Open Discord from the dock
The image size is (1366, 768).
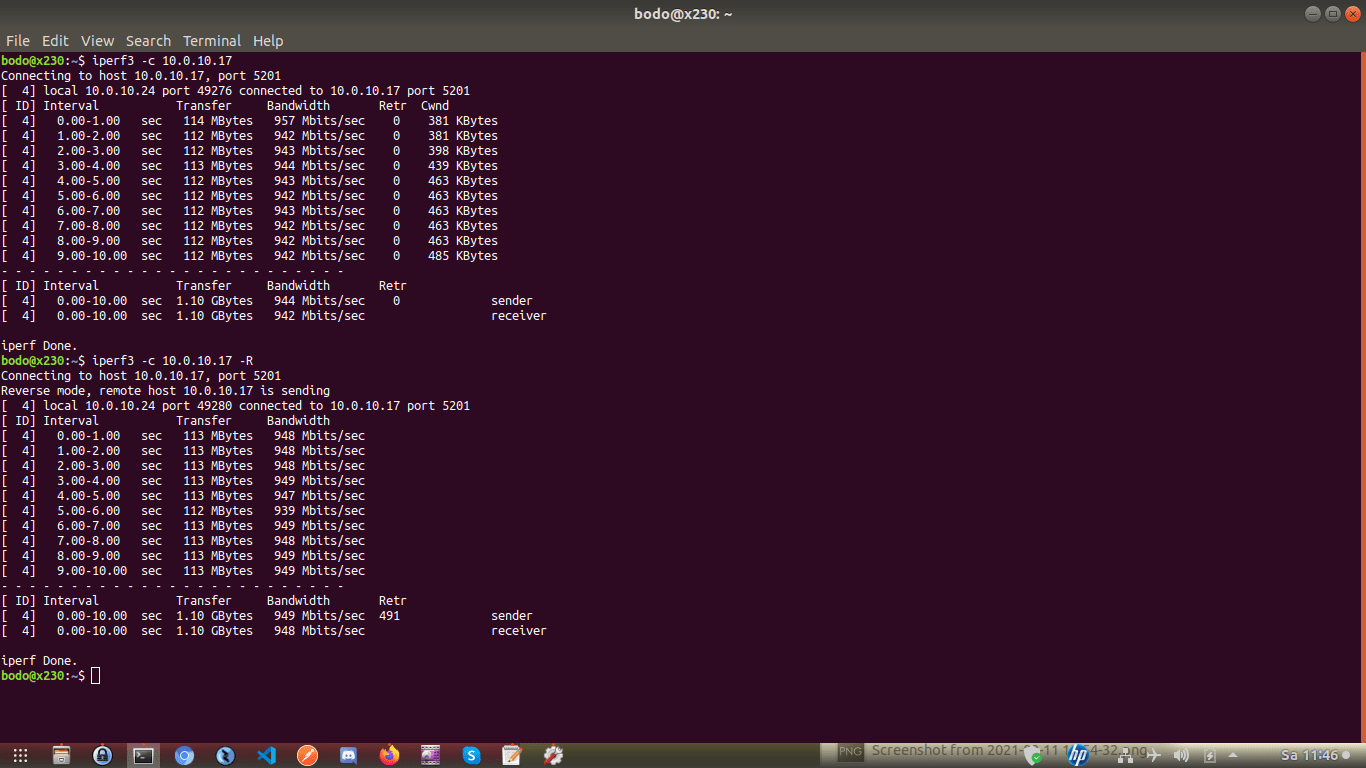[348, 755]
